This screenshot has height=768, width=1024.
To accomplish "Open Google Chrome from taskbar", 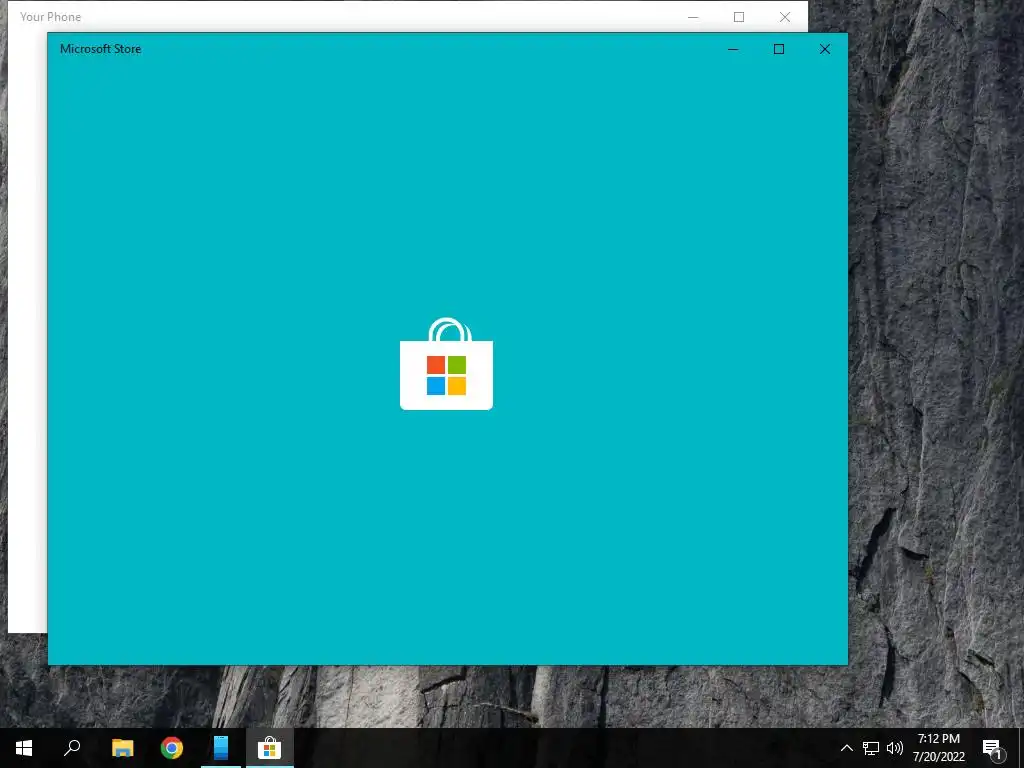I will point(172,748).
